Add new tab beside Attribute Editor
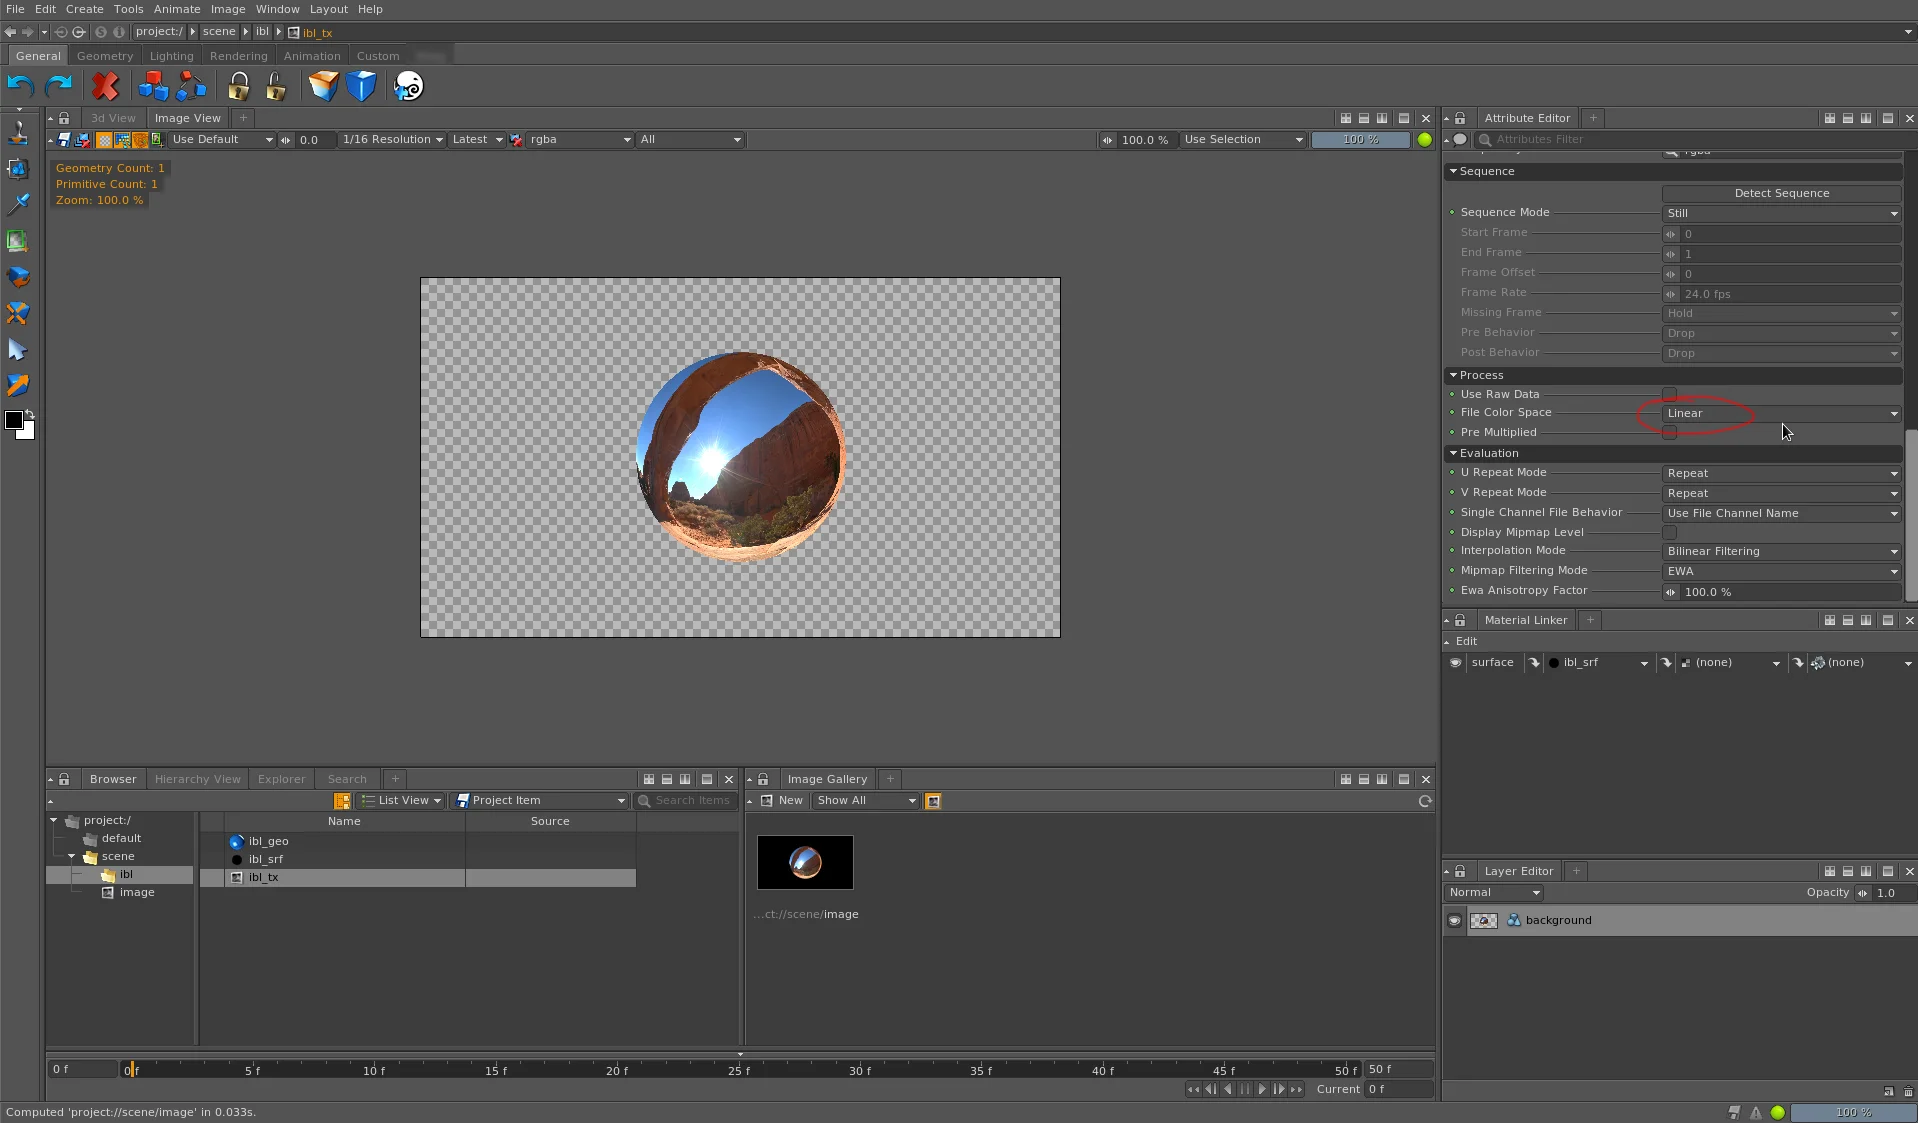 1593,118
